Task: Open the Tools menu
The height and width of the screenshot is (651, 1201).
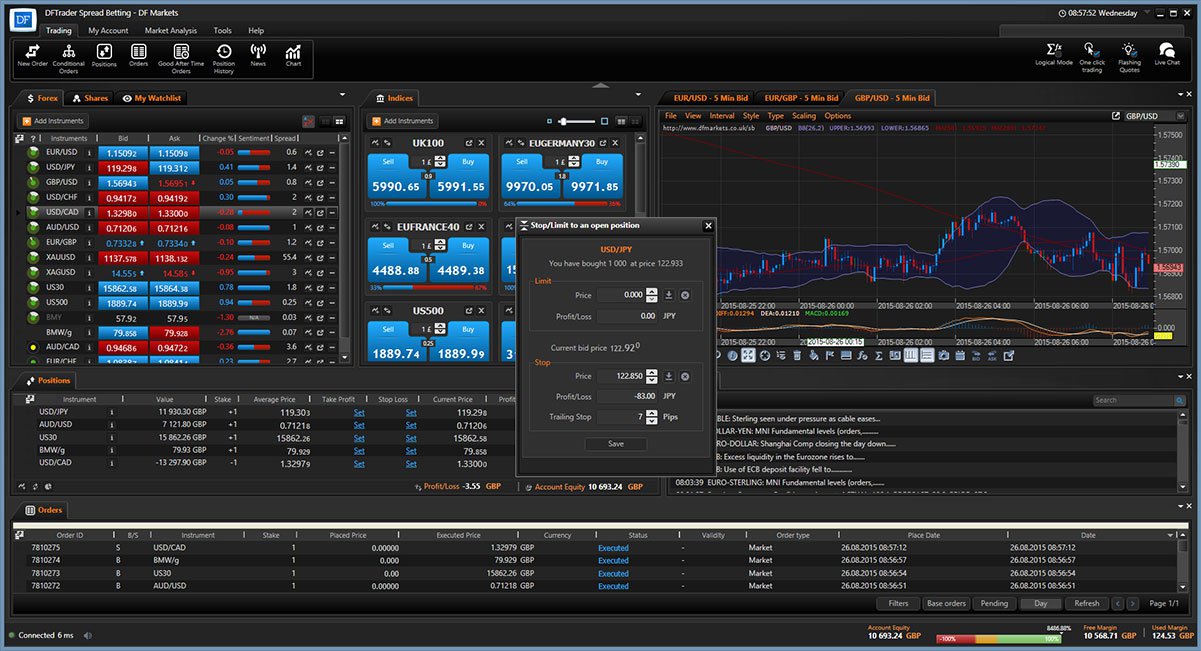Action: [x=222, y=31]
